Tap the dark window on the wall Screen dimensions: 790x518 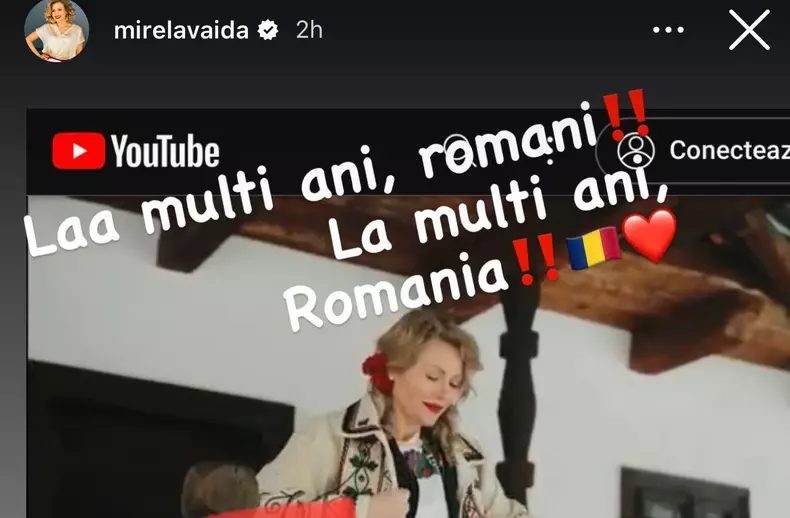pyautogui.click(x=684, y=493)
